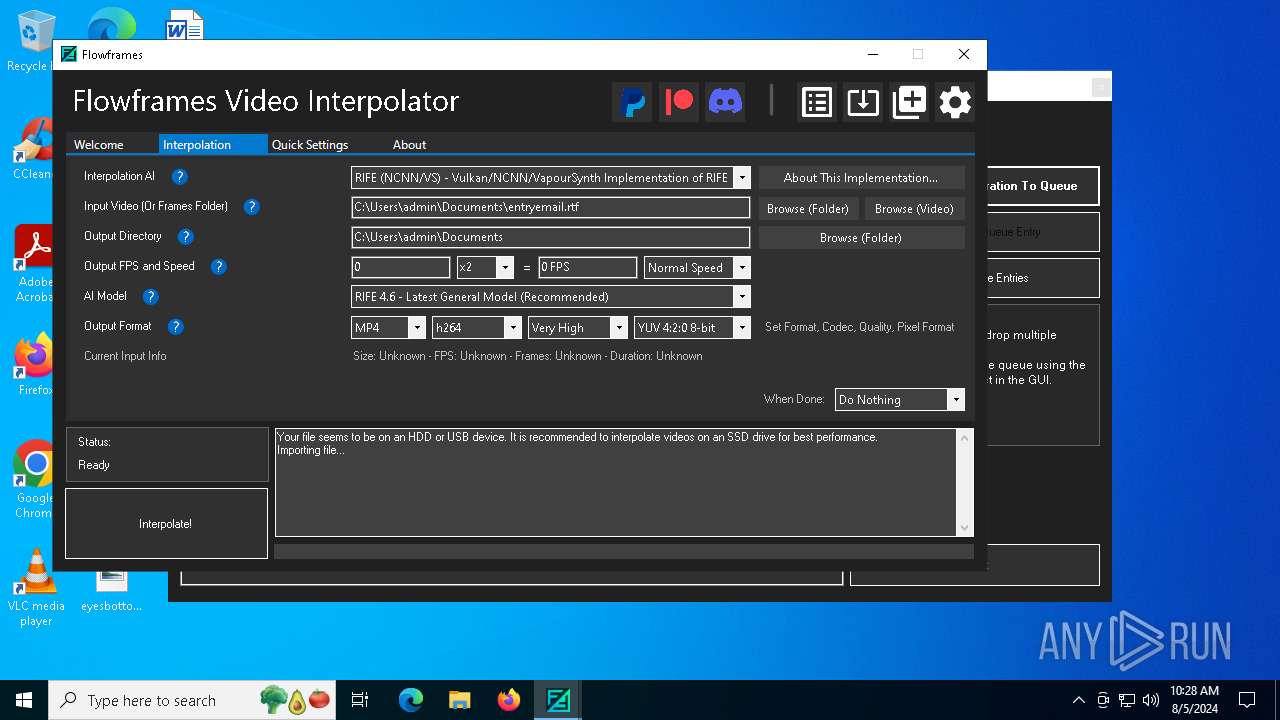
Task: Open VLC media player desktop shortcut
Action: point(36,588)
